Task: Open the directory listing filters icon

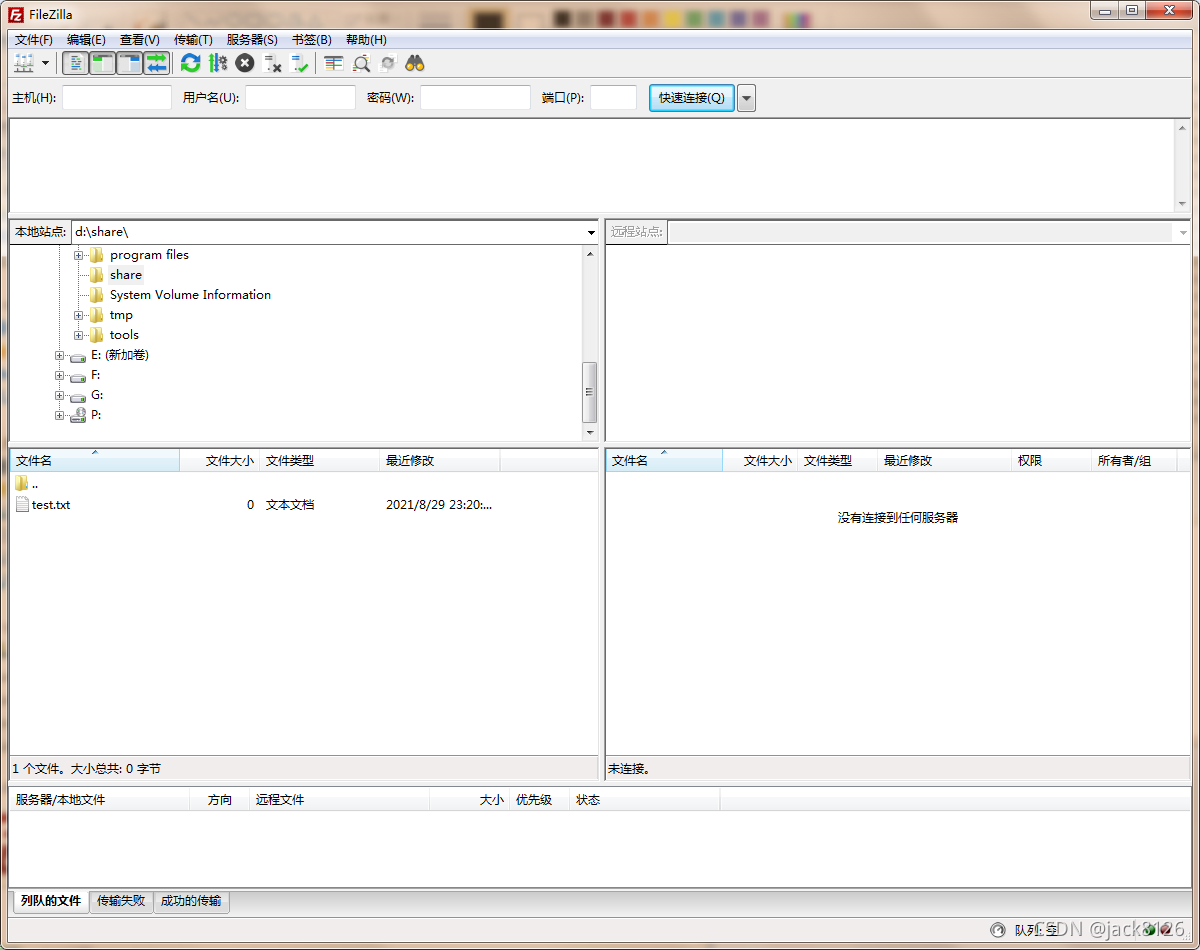Action: pyautogui.click(x=333, y=63)
